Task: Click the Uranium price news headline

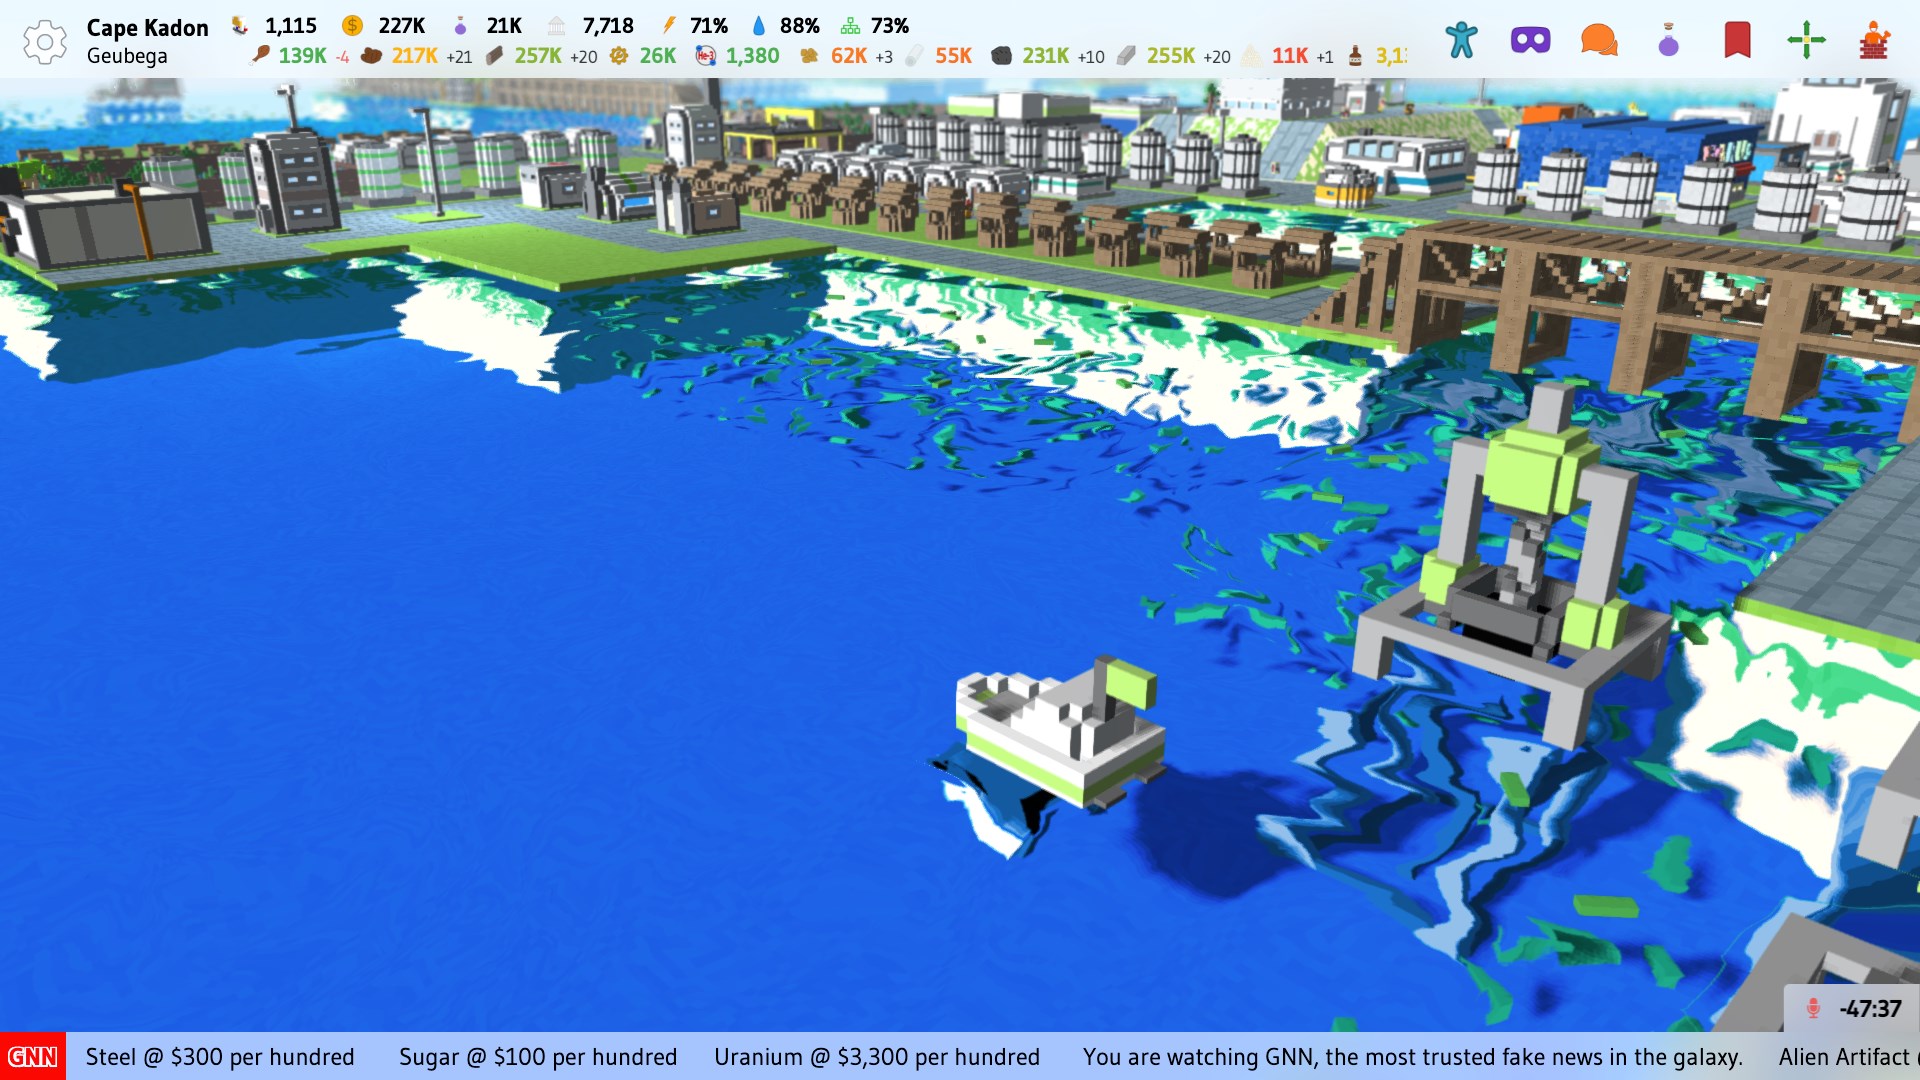Action: (876, 1057)
